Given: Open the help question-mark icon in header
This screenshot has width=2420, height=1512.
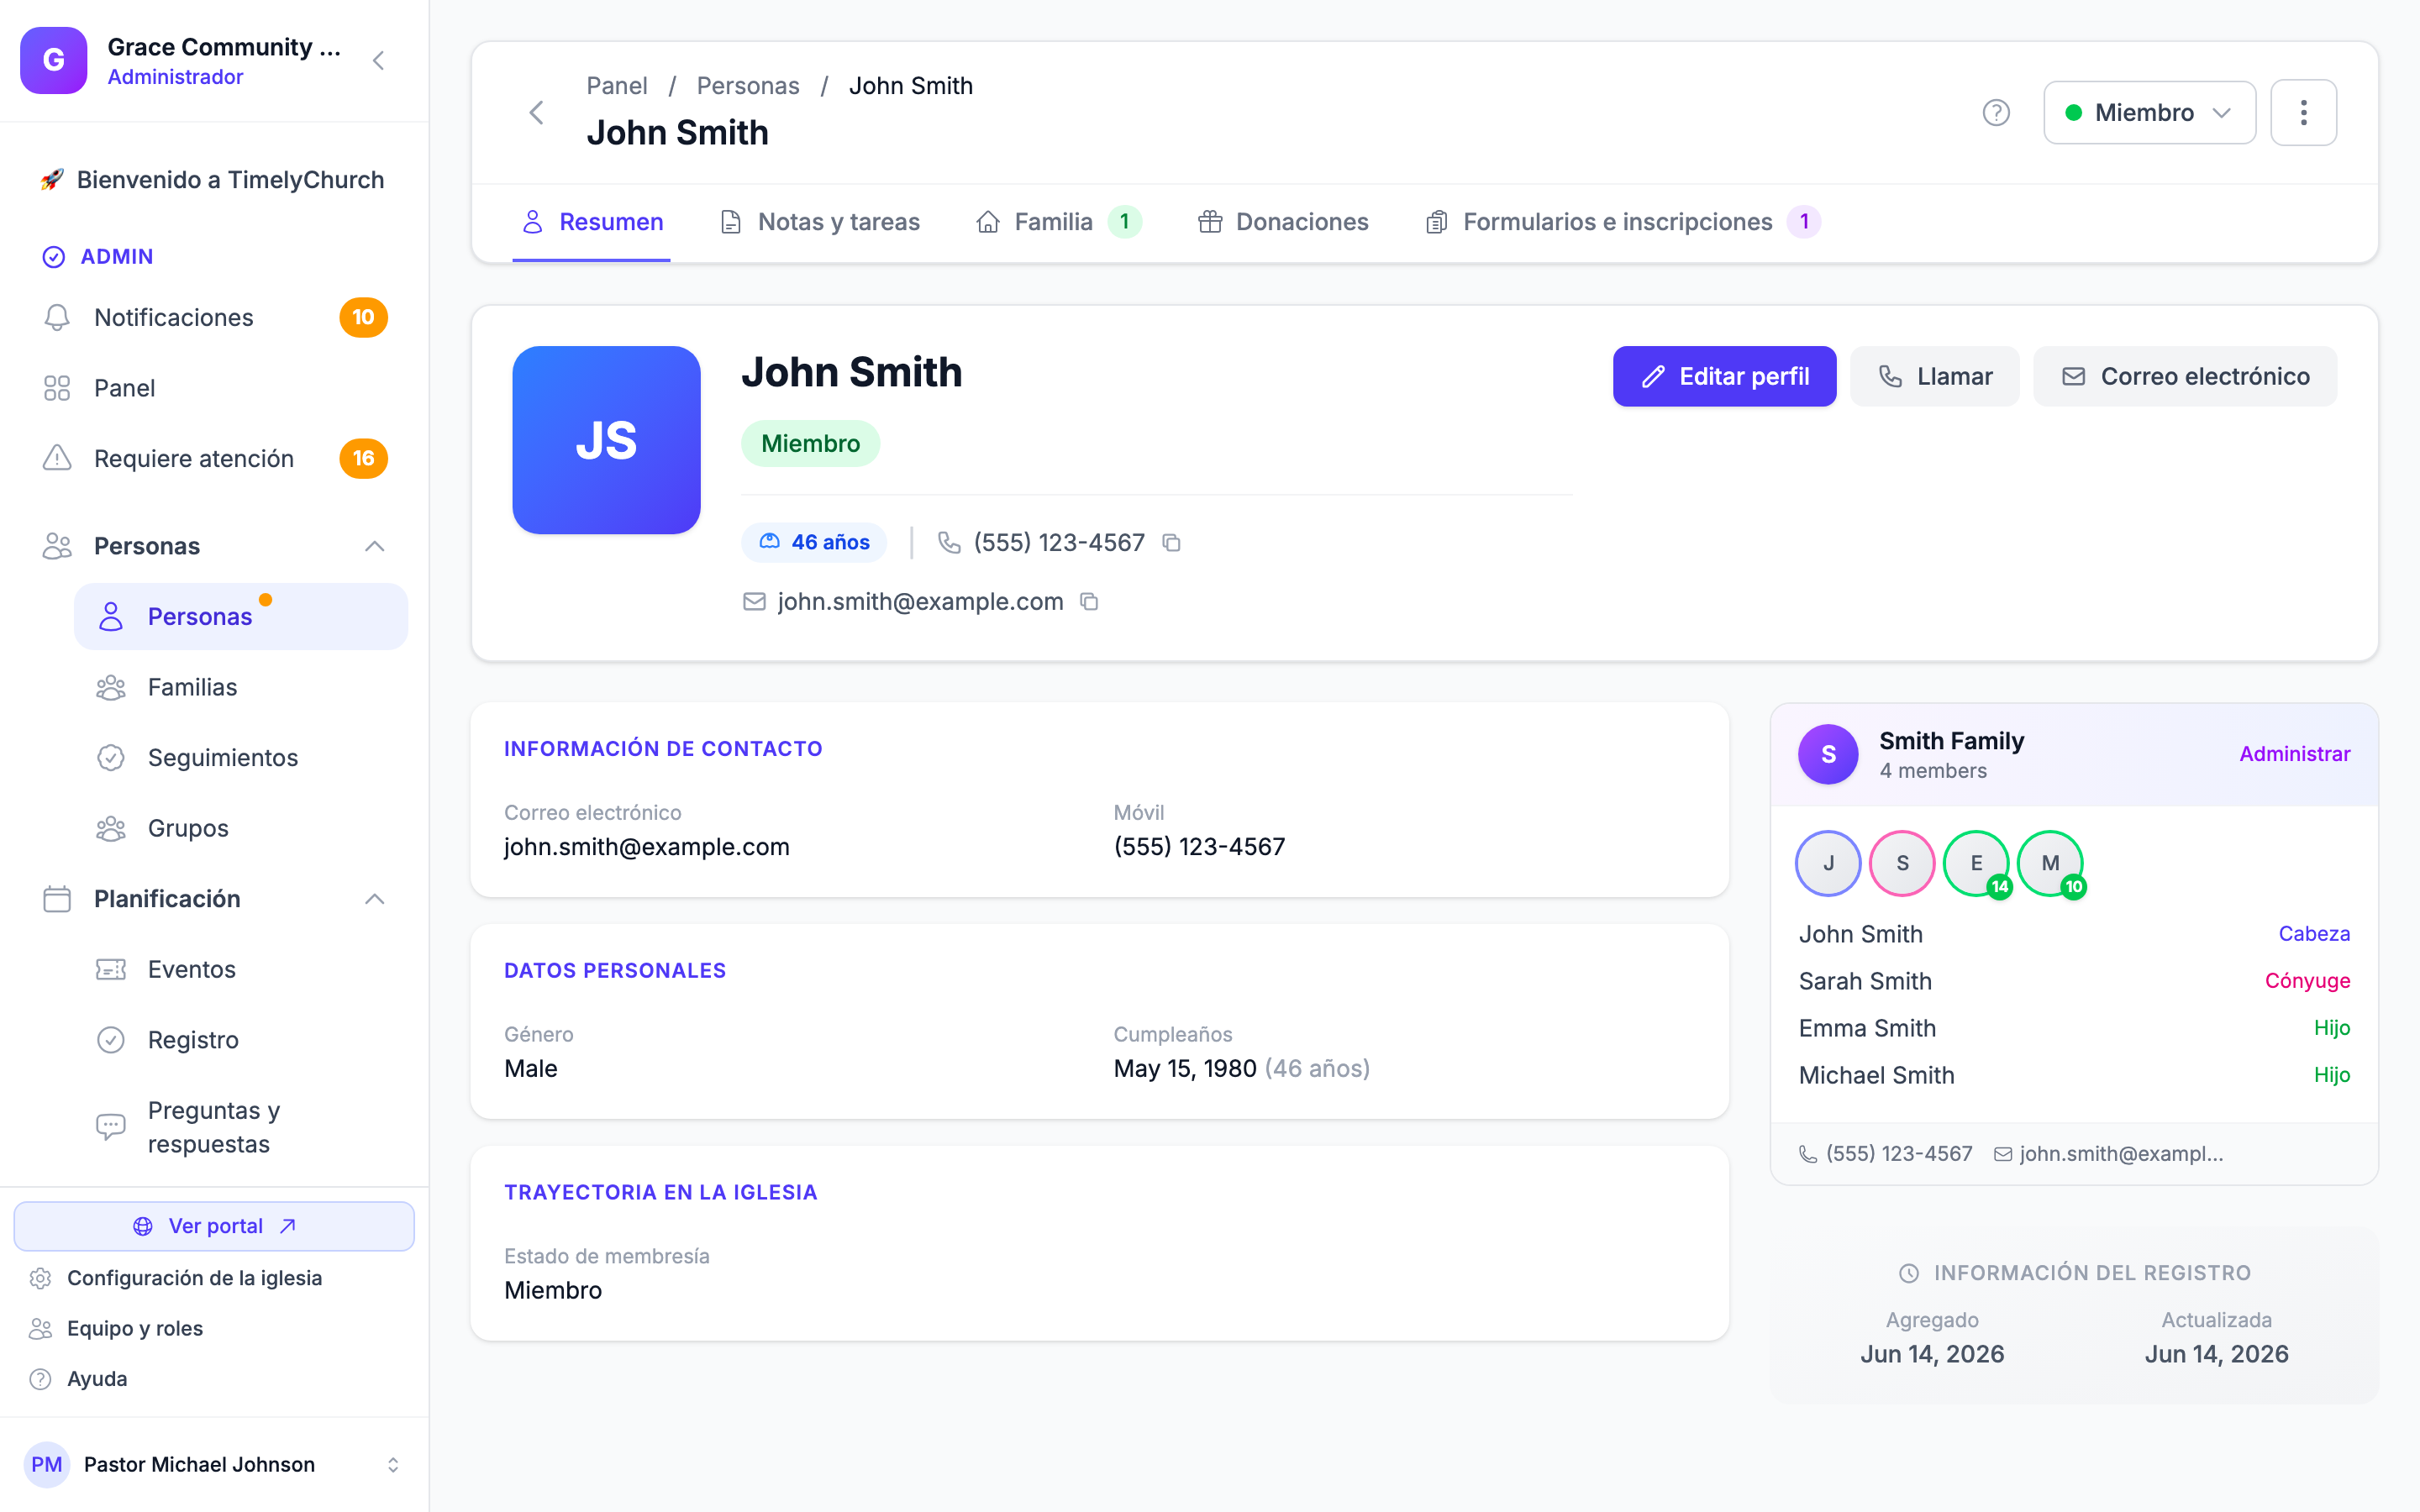Looking at the screenshot, I should (1995, 113).
